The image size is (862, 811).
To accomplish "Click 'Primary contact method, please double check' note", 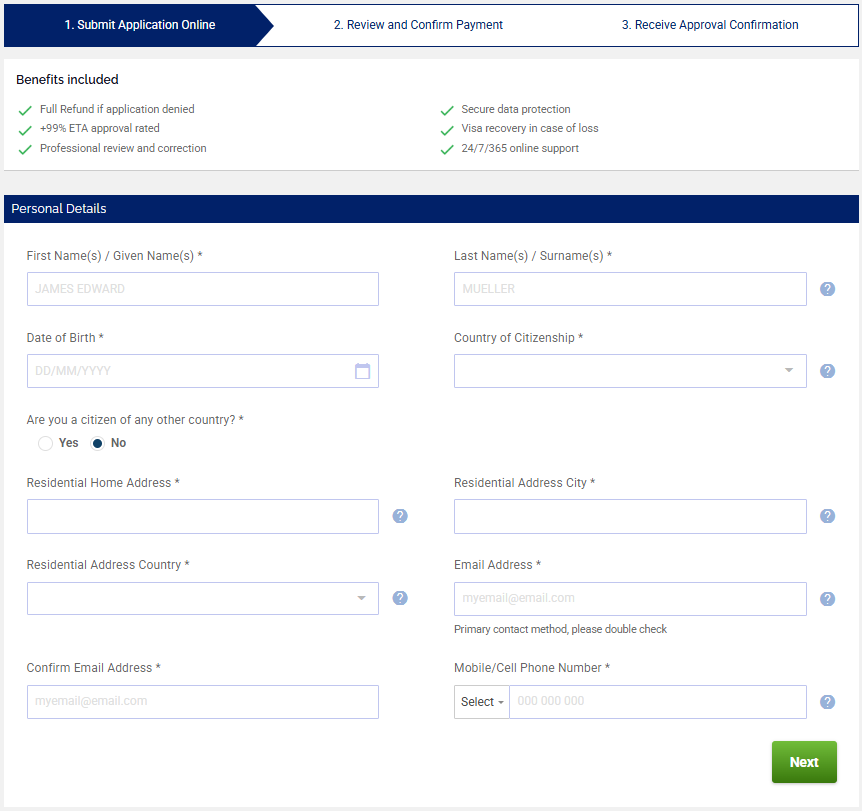I will (x=560, y=630).
